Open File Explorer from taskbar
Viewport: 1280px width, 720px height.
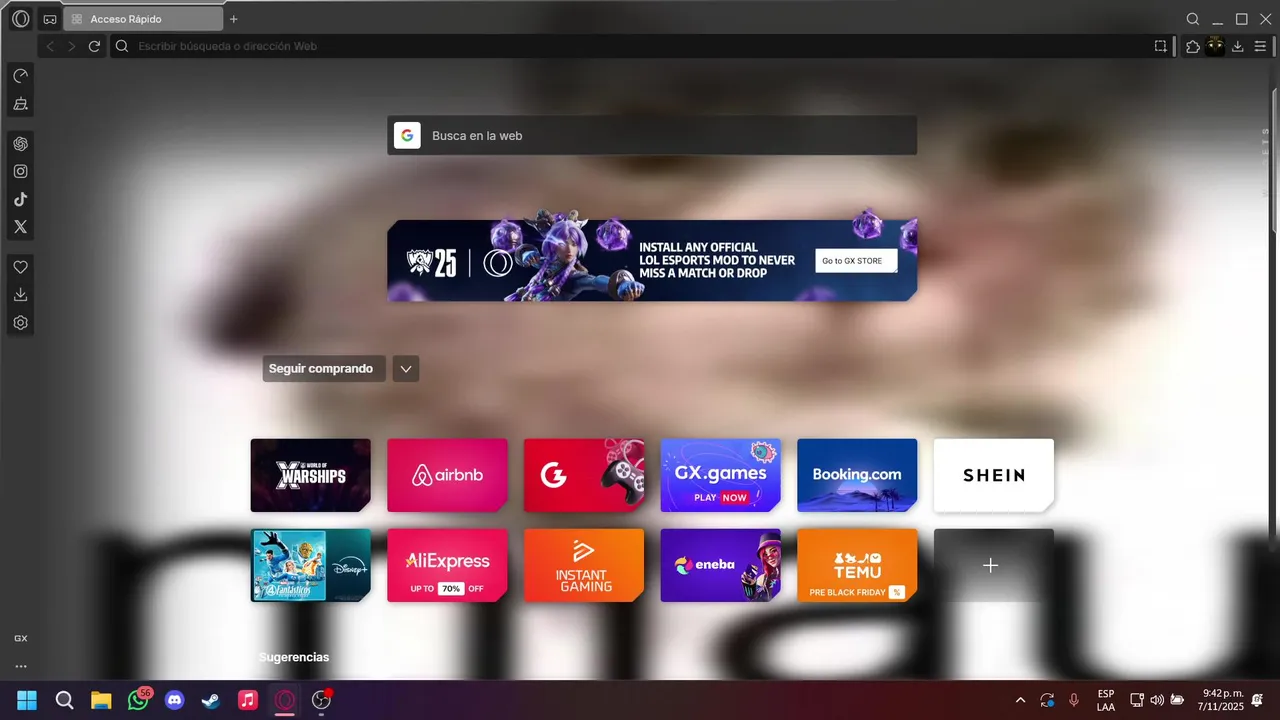pos(101,700)
